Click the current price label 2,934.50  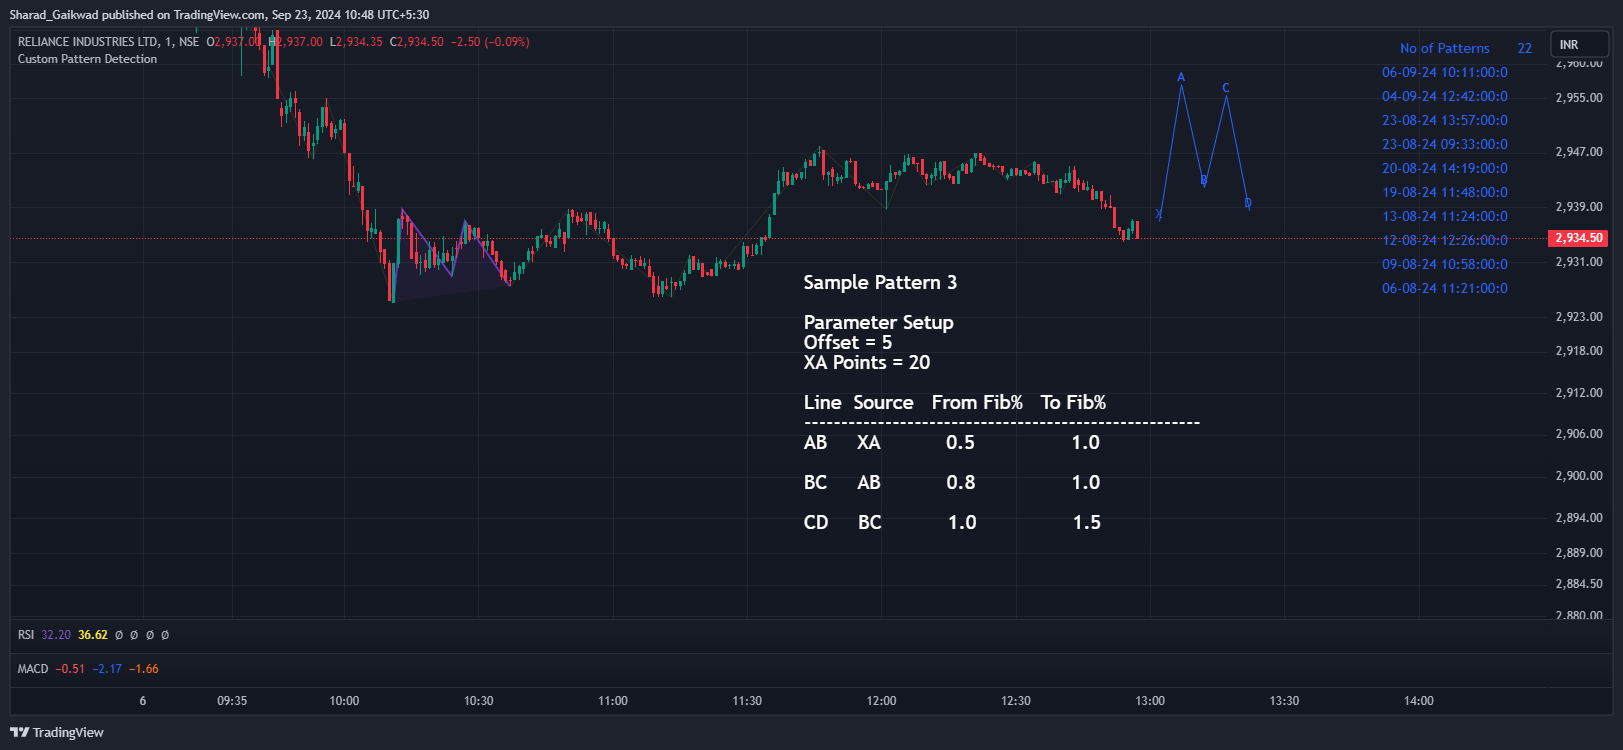pyautogui.click(x=1578, y=238)
